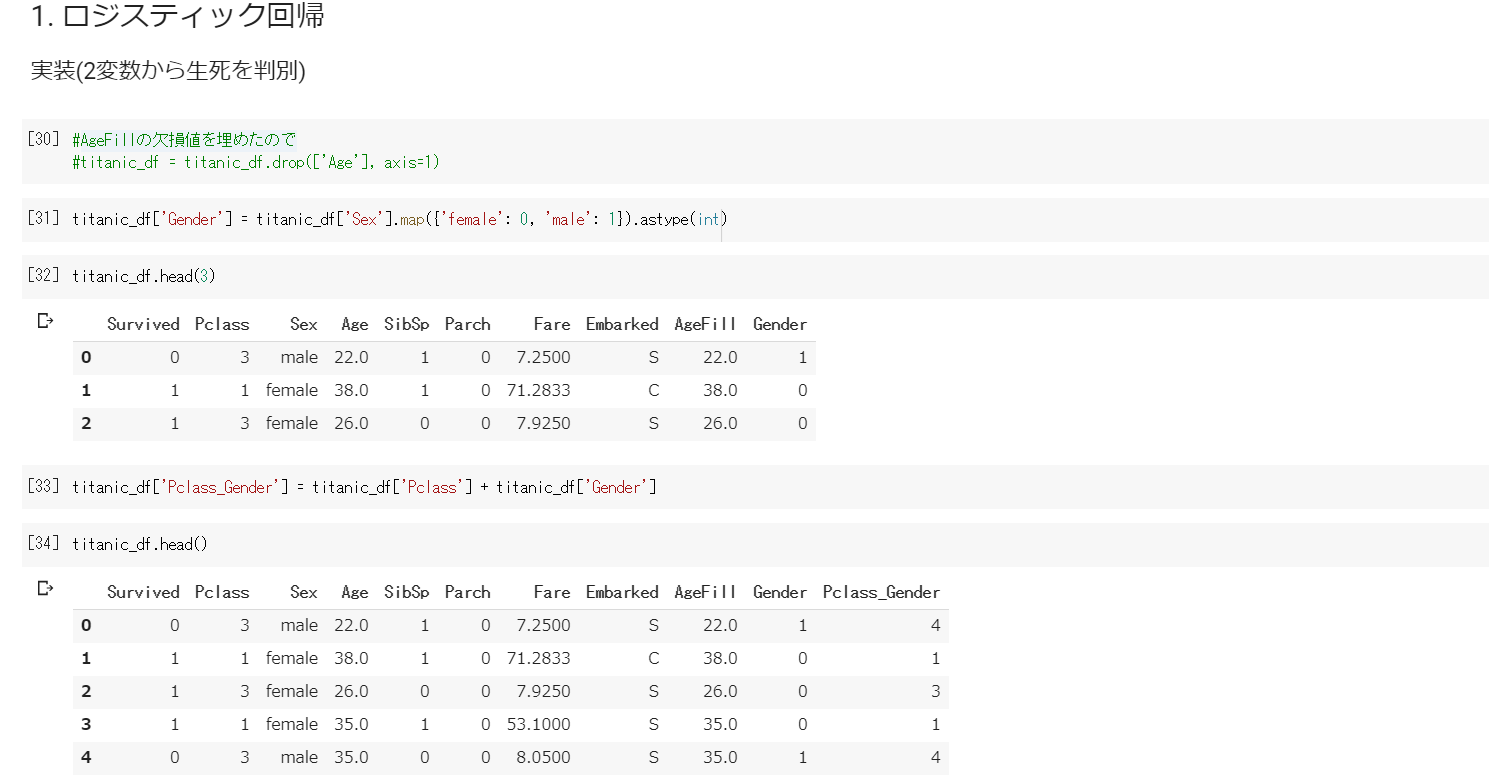1489x777 pixels.
Task: Click 'Pclass_Gender' column header
Action: (x=881, y=592)
